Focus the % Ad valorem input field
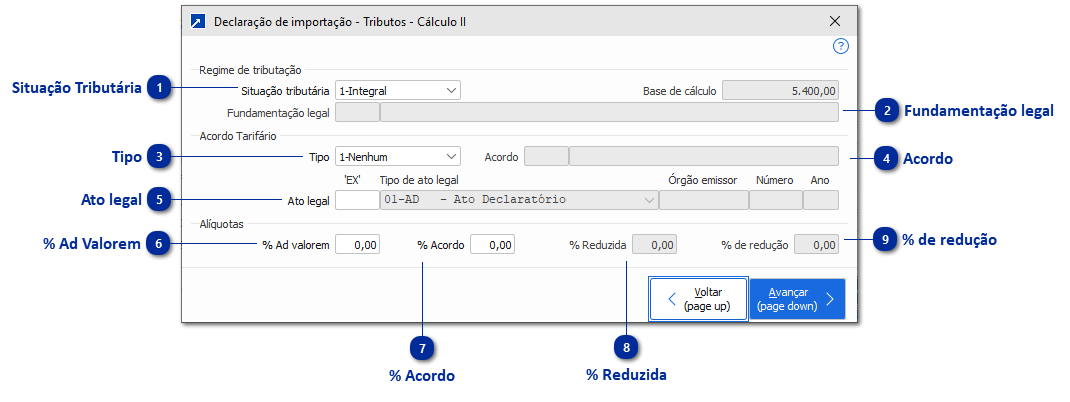This screenshot has height=402, width=1070. point(357,244)
